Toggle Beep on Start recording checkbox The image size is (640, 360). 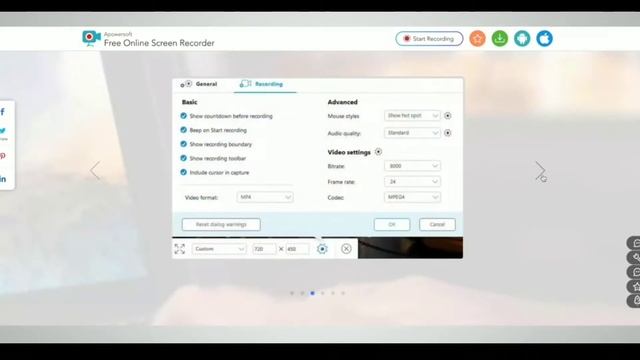[x=184, y=130]
